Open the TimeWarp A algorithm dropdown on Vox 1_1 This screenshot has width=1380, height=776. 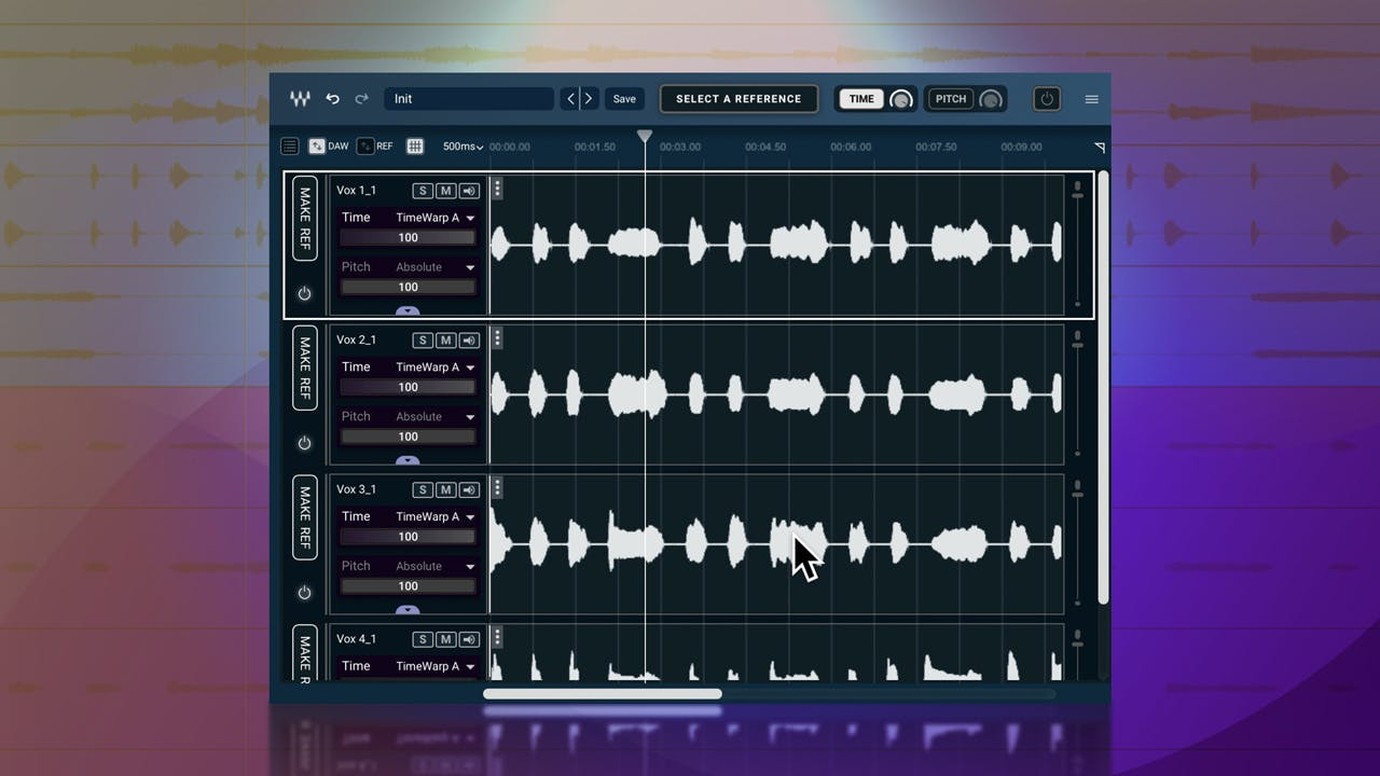[x=434, y=217]
